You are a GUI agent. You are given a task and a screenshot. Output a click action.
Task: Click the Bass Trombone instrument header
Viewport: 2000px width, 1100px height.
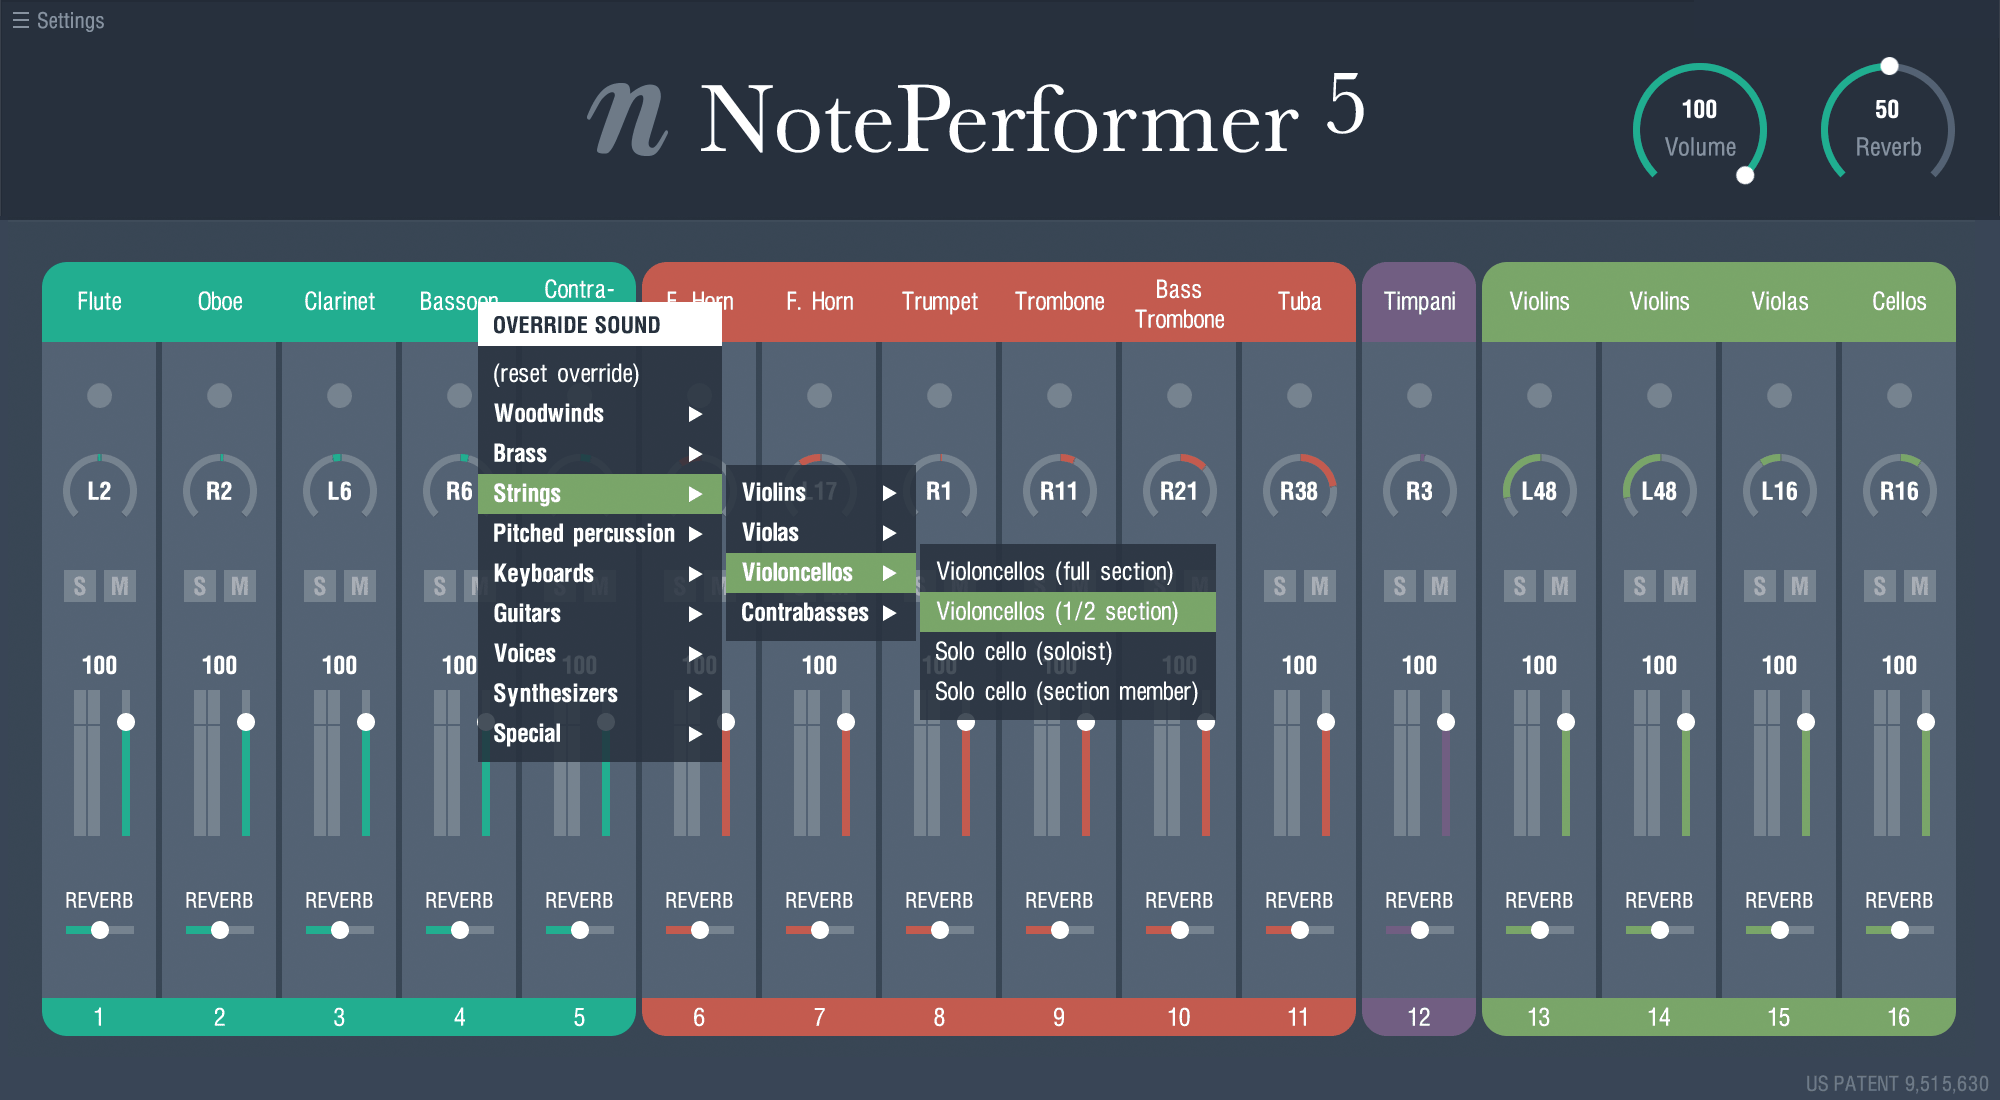tap(1179, 304)
